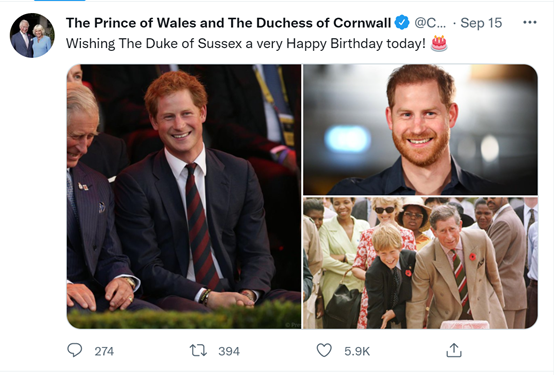Screen dimensions: 554x375
Task: Open the Sep 15 timestamp link
Action: tap(481, 23)
